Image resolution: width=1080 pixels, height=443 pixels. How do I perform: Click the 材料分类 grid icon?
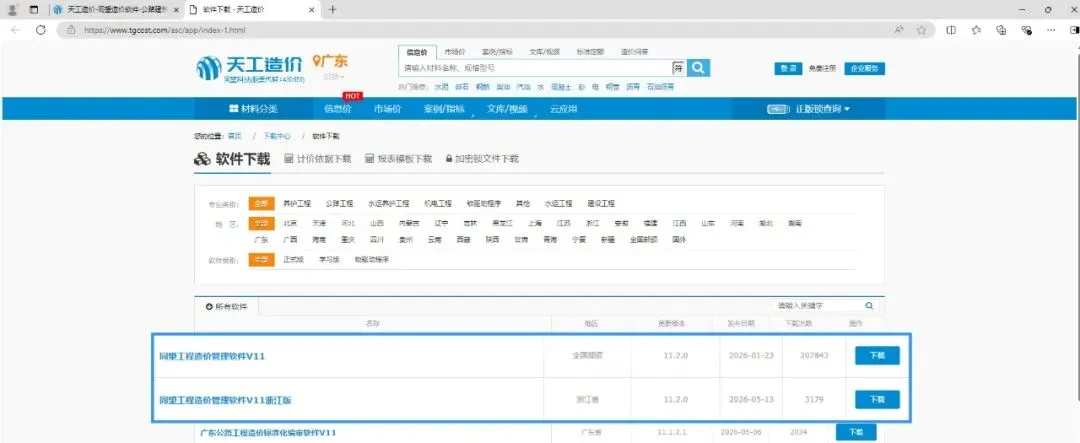tap(233, 109)
